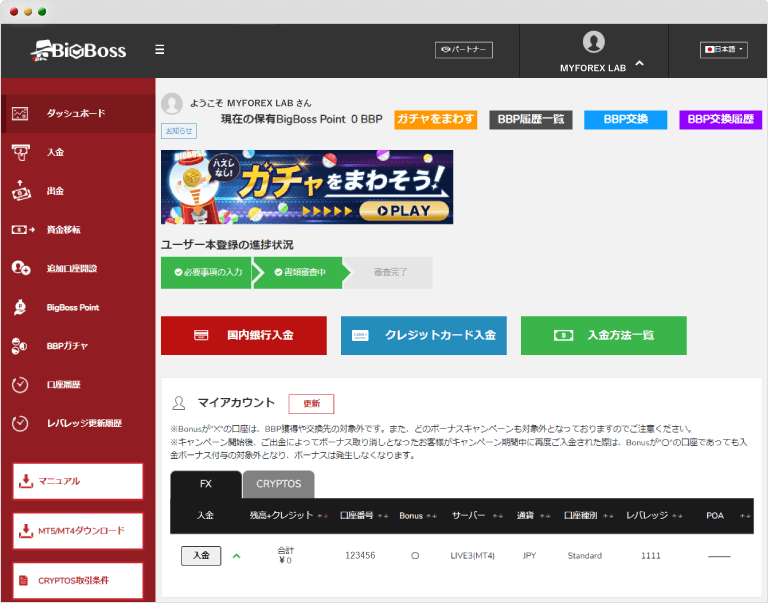Click the gacha PLAY banner
Screen dimensions: 768x603
click(307, 187)
